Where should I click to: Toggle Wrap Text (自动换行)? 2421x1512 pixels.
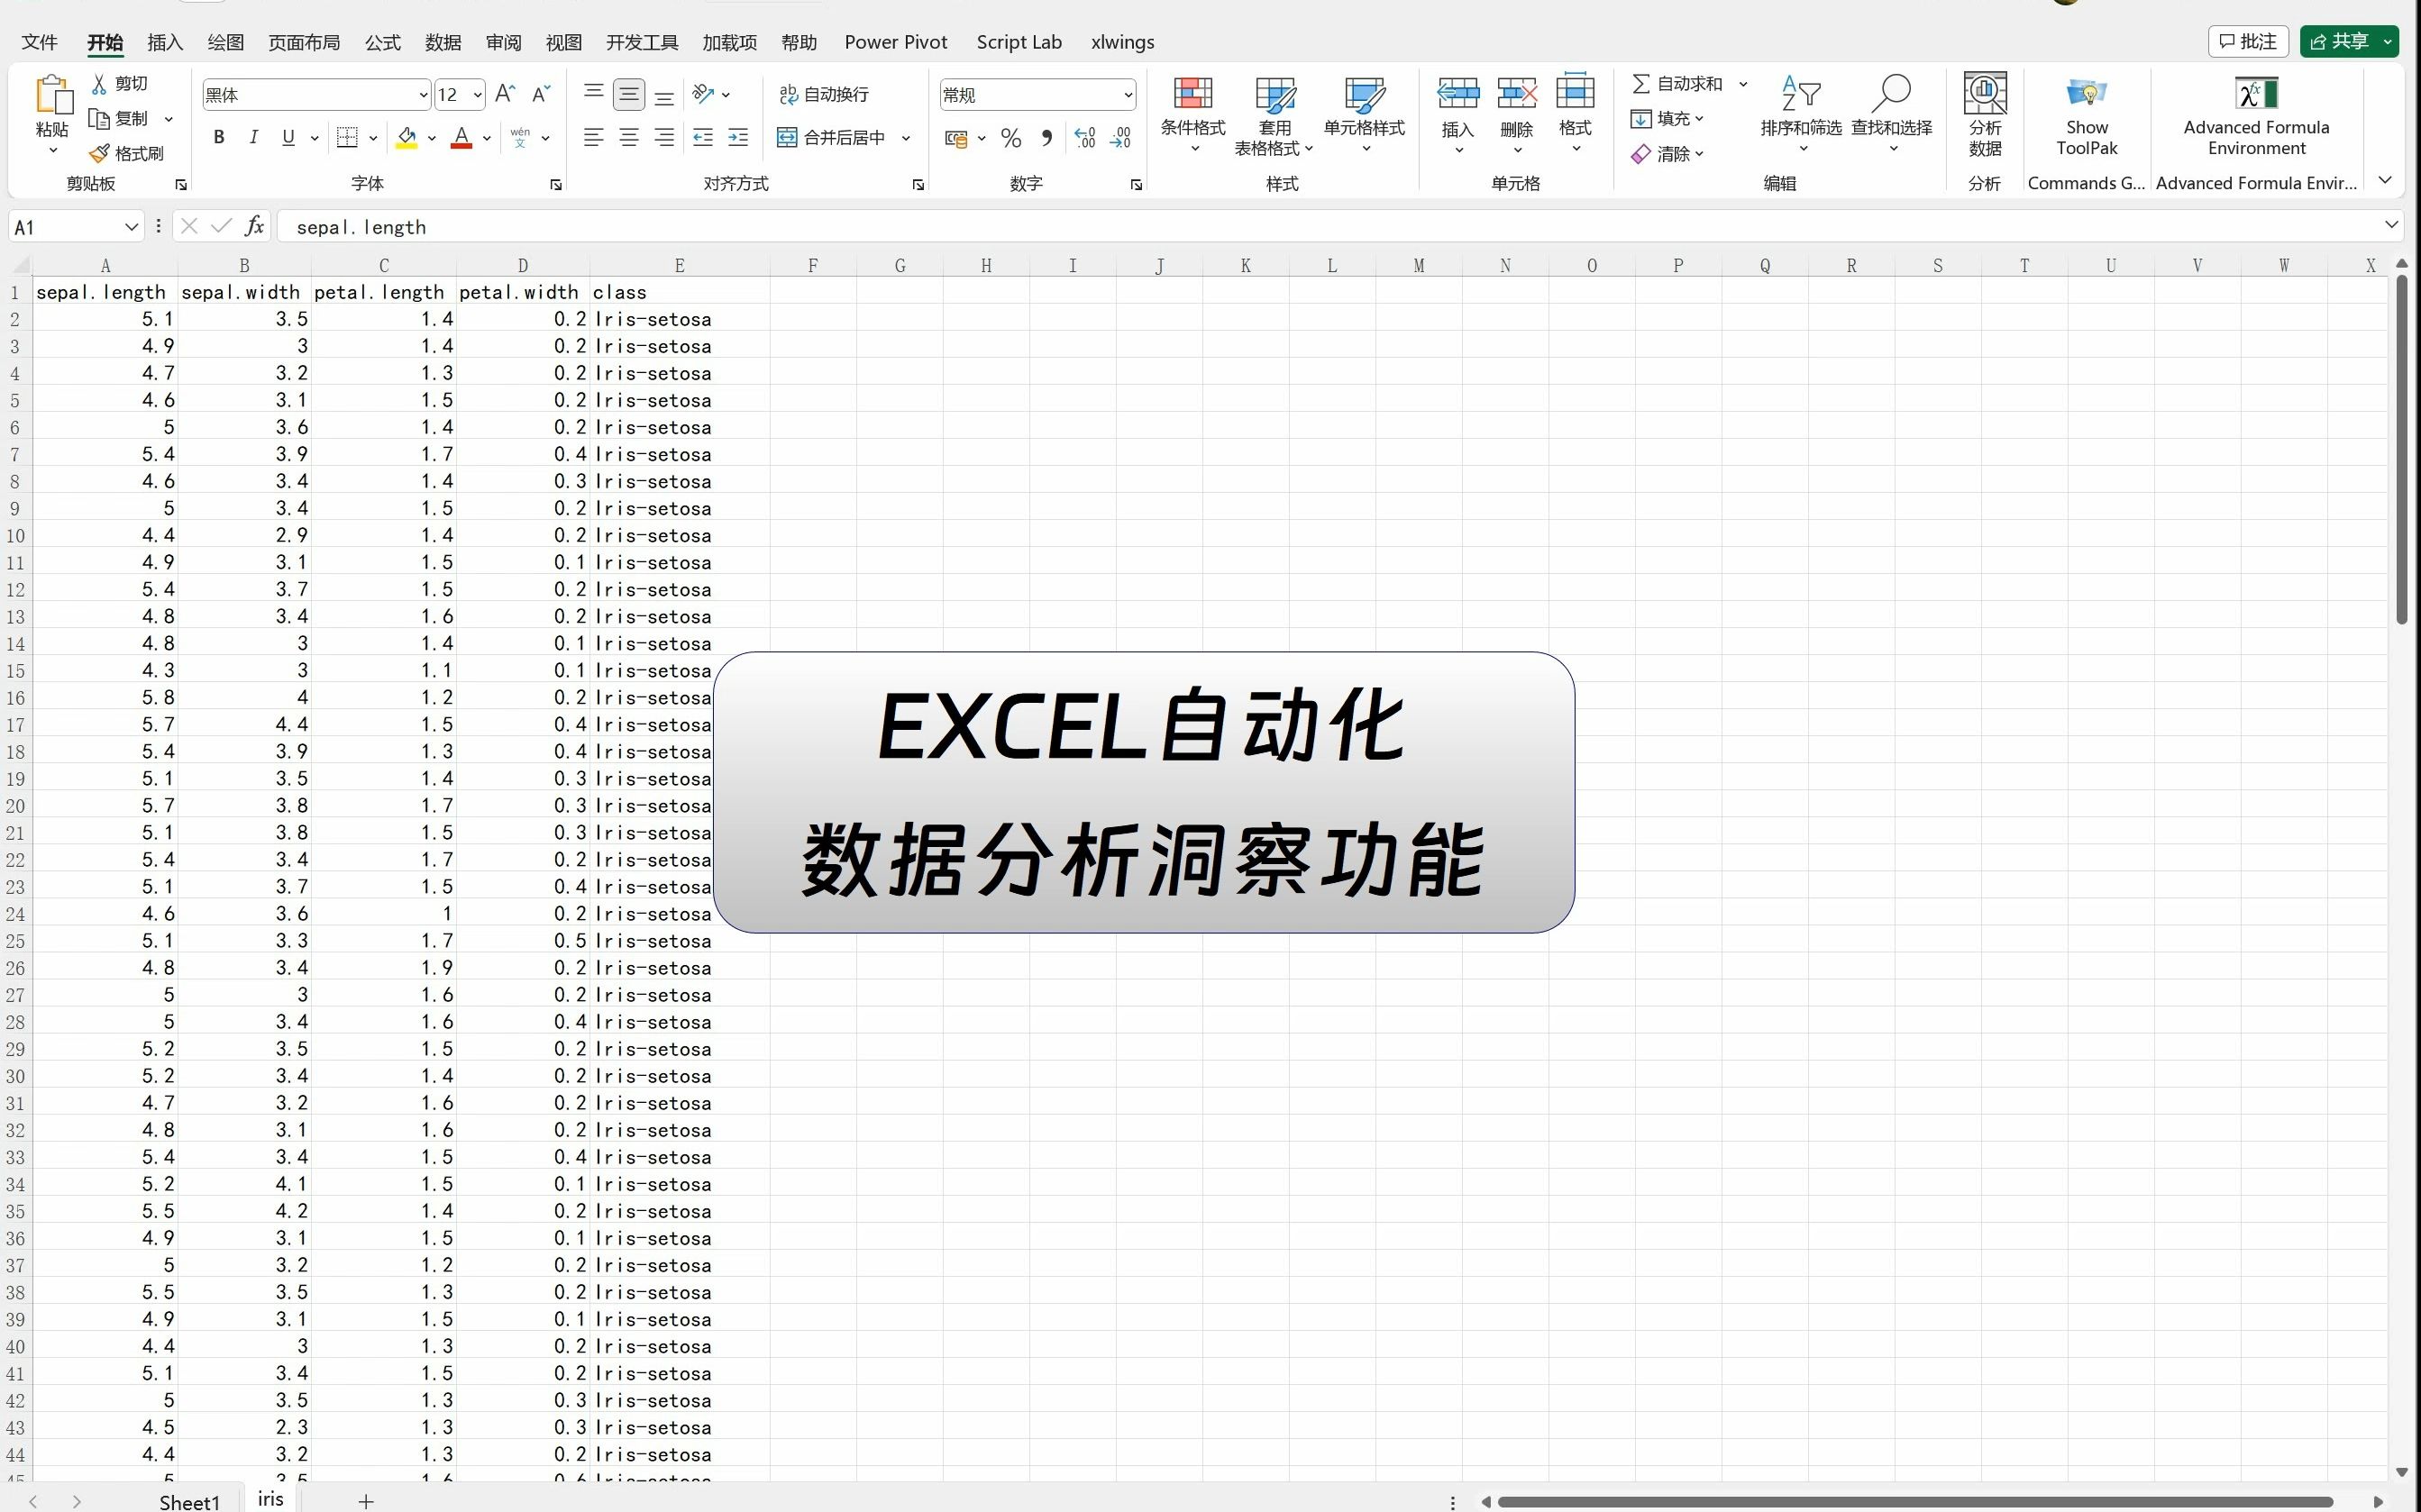pos(824,94)
